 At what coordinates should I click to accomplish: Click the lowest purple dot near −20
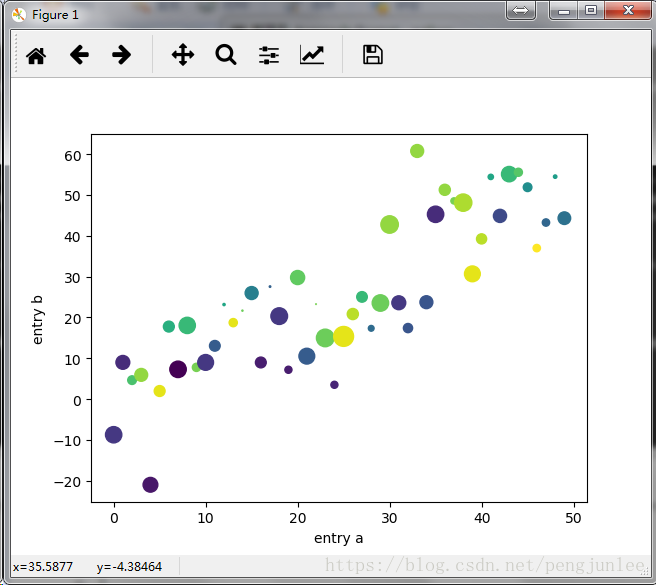coord(150,485)
